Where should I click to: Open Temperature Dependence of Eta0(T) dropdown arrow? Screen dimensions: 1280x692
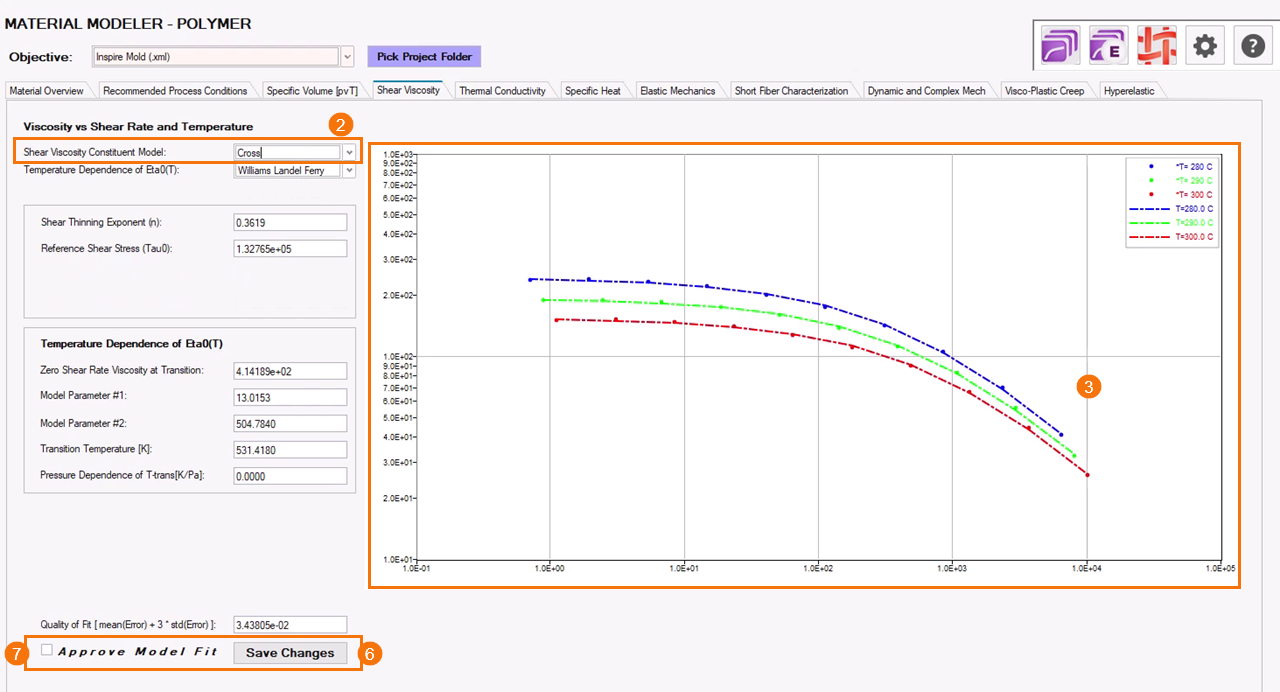point(348,171)
